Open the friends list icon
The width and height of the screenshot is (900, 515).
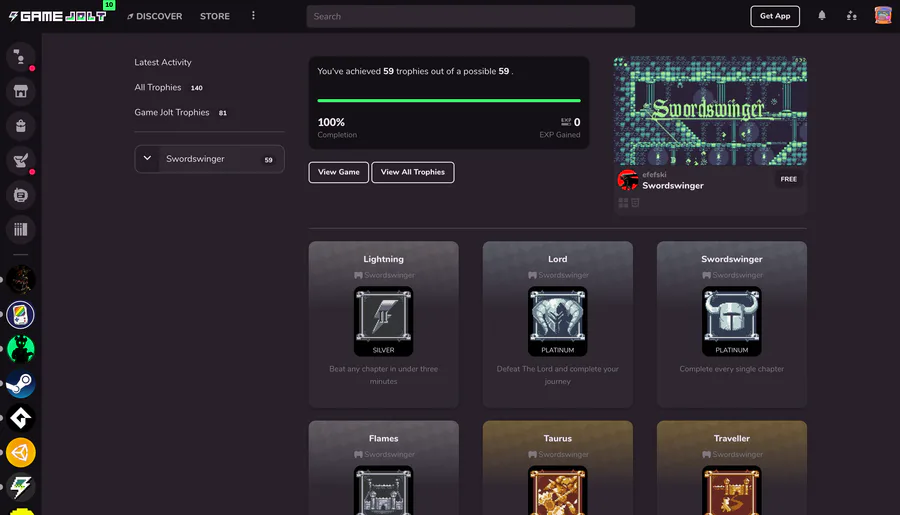click(851, 16)
